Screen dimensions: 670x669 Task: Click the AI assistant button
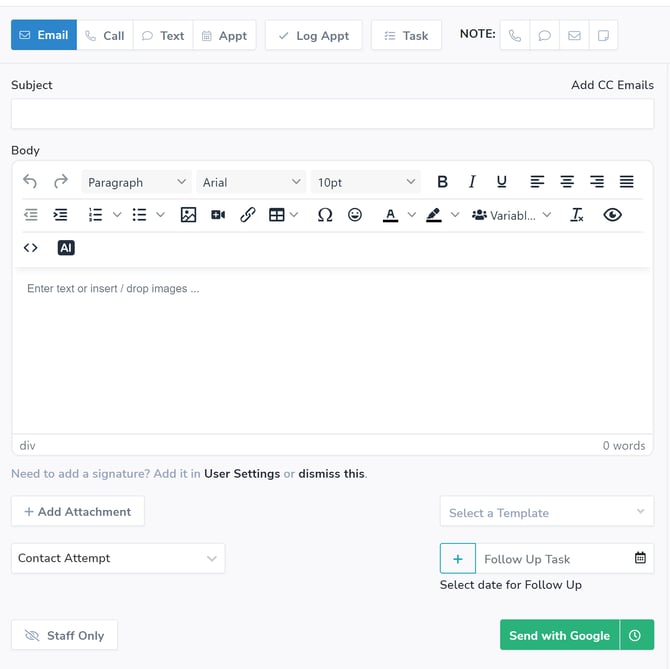(x=66, y=248)
